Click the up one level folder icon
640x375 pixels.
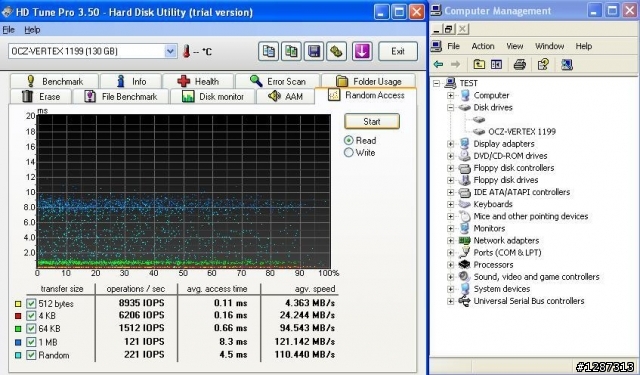pos(479,64)
